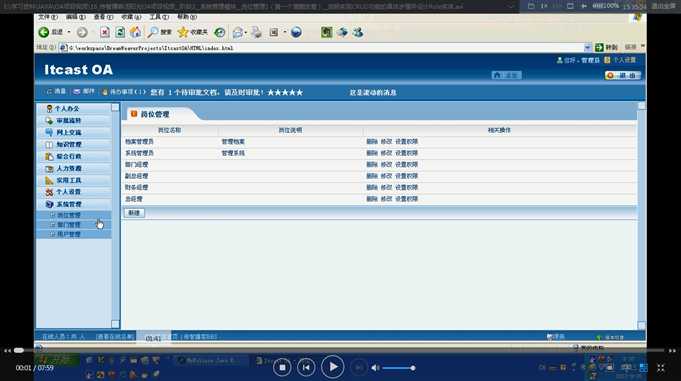Click the 转到 Go button
This screenshot has width=681, height=381.
pos(607,47)
